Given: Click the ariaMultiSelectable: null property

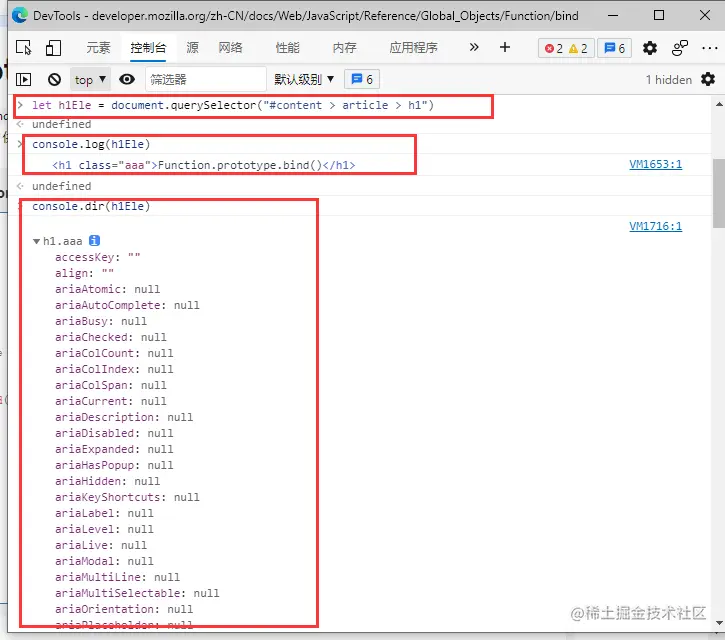Looking at the screenshot, I should (x=137, y=593).
